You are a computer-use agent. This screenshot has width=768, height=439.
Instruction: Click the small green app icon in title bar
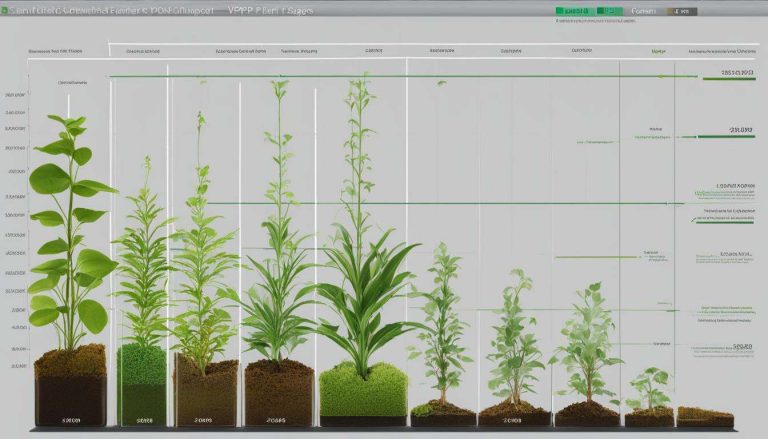4,10
